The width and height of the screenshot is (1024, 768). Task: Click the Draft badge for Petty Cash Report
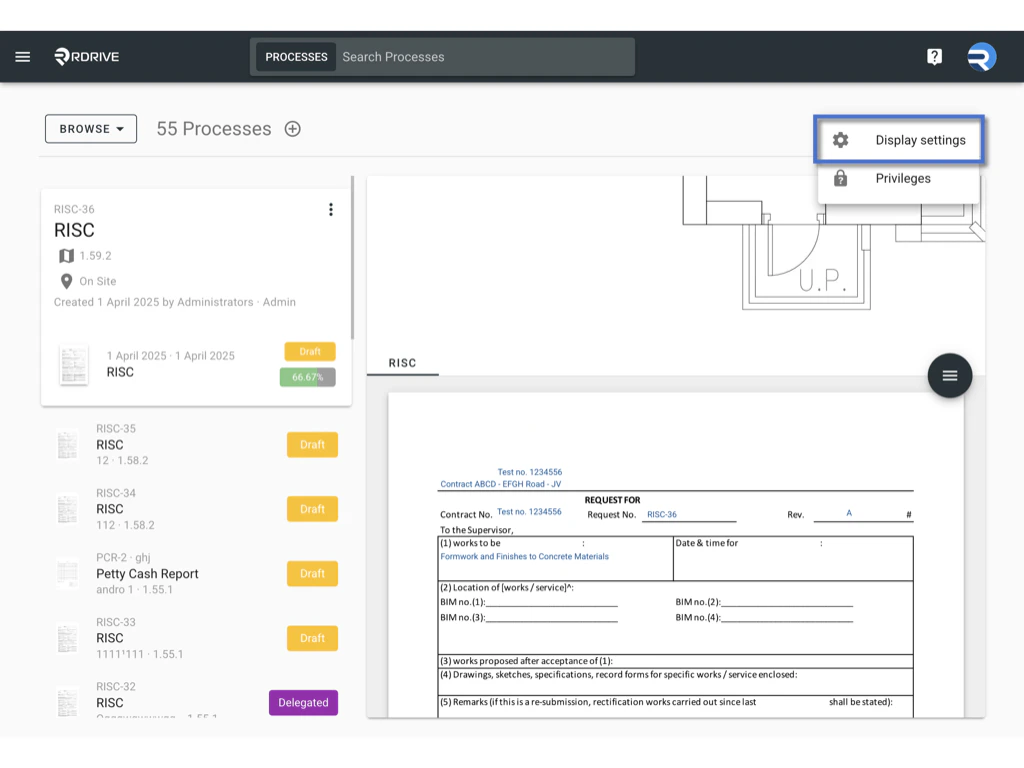click(x=312, y=573)
